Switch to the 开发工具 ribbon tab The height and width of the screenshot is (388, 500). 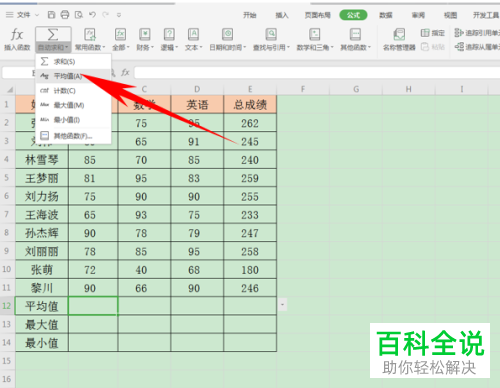pos(486,15)
